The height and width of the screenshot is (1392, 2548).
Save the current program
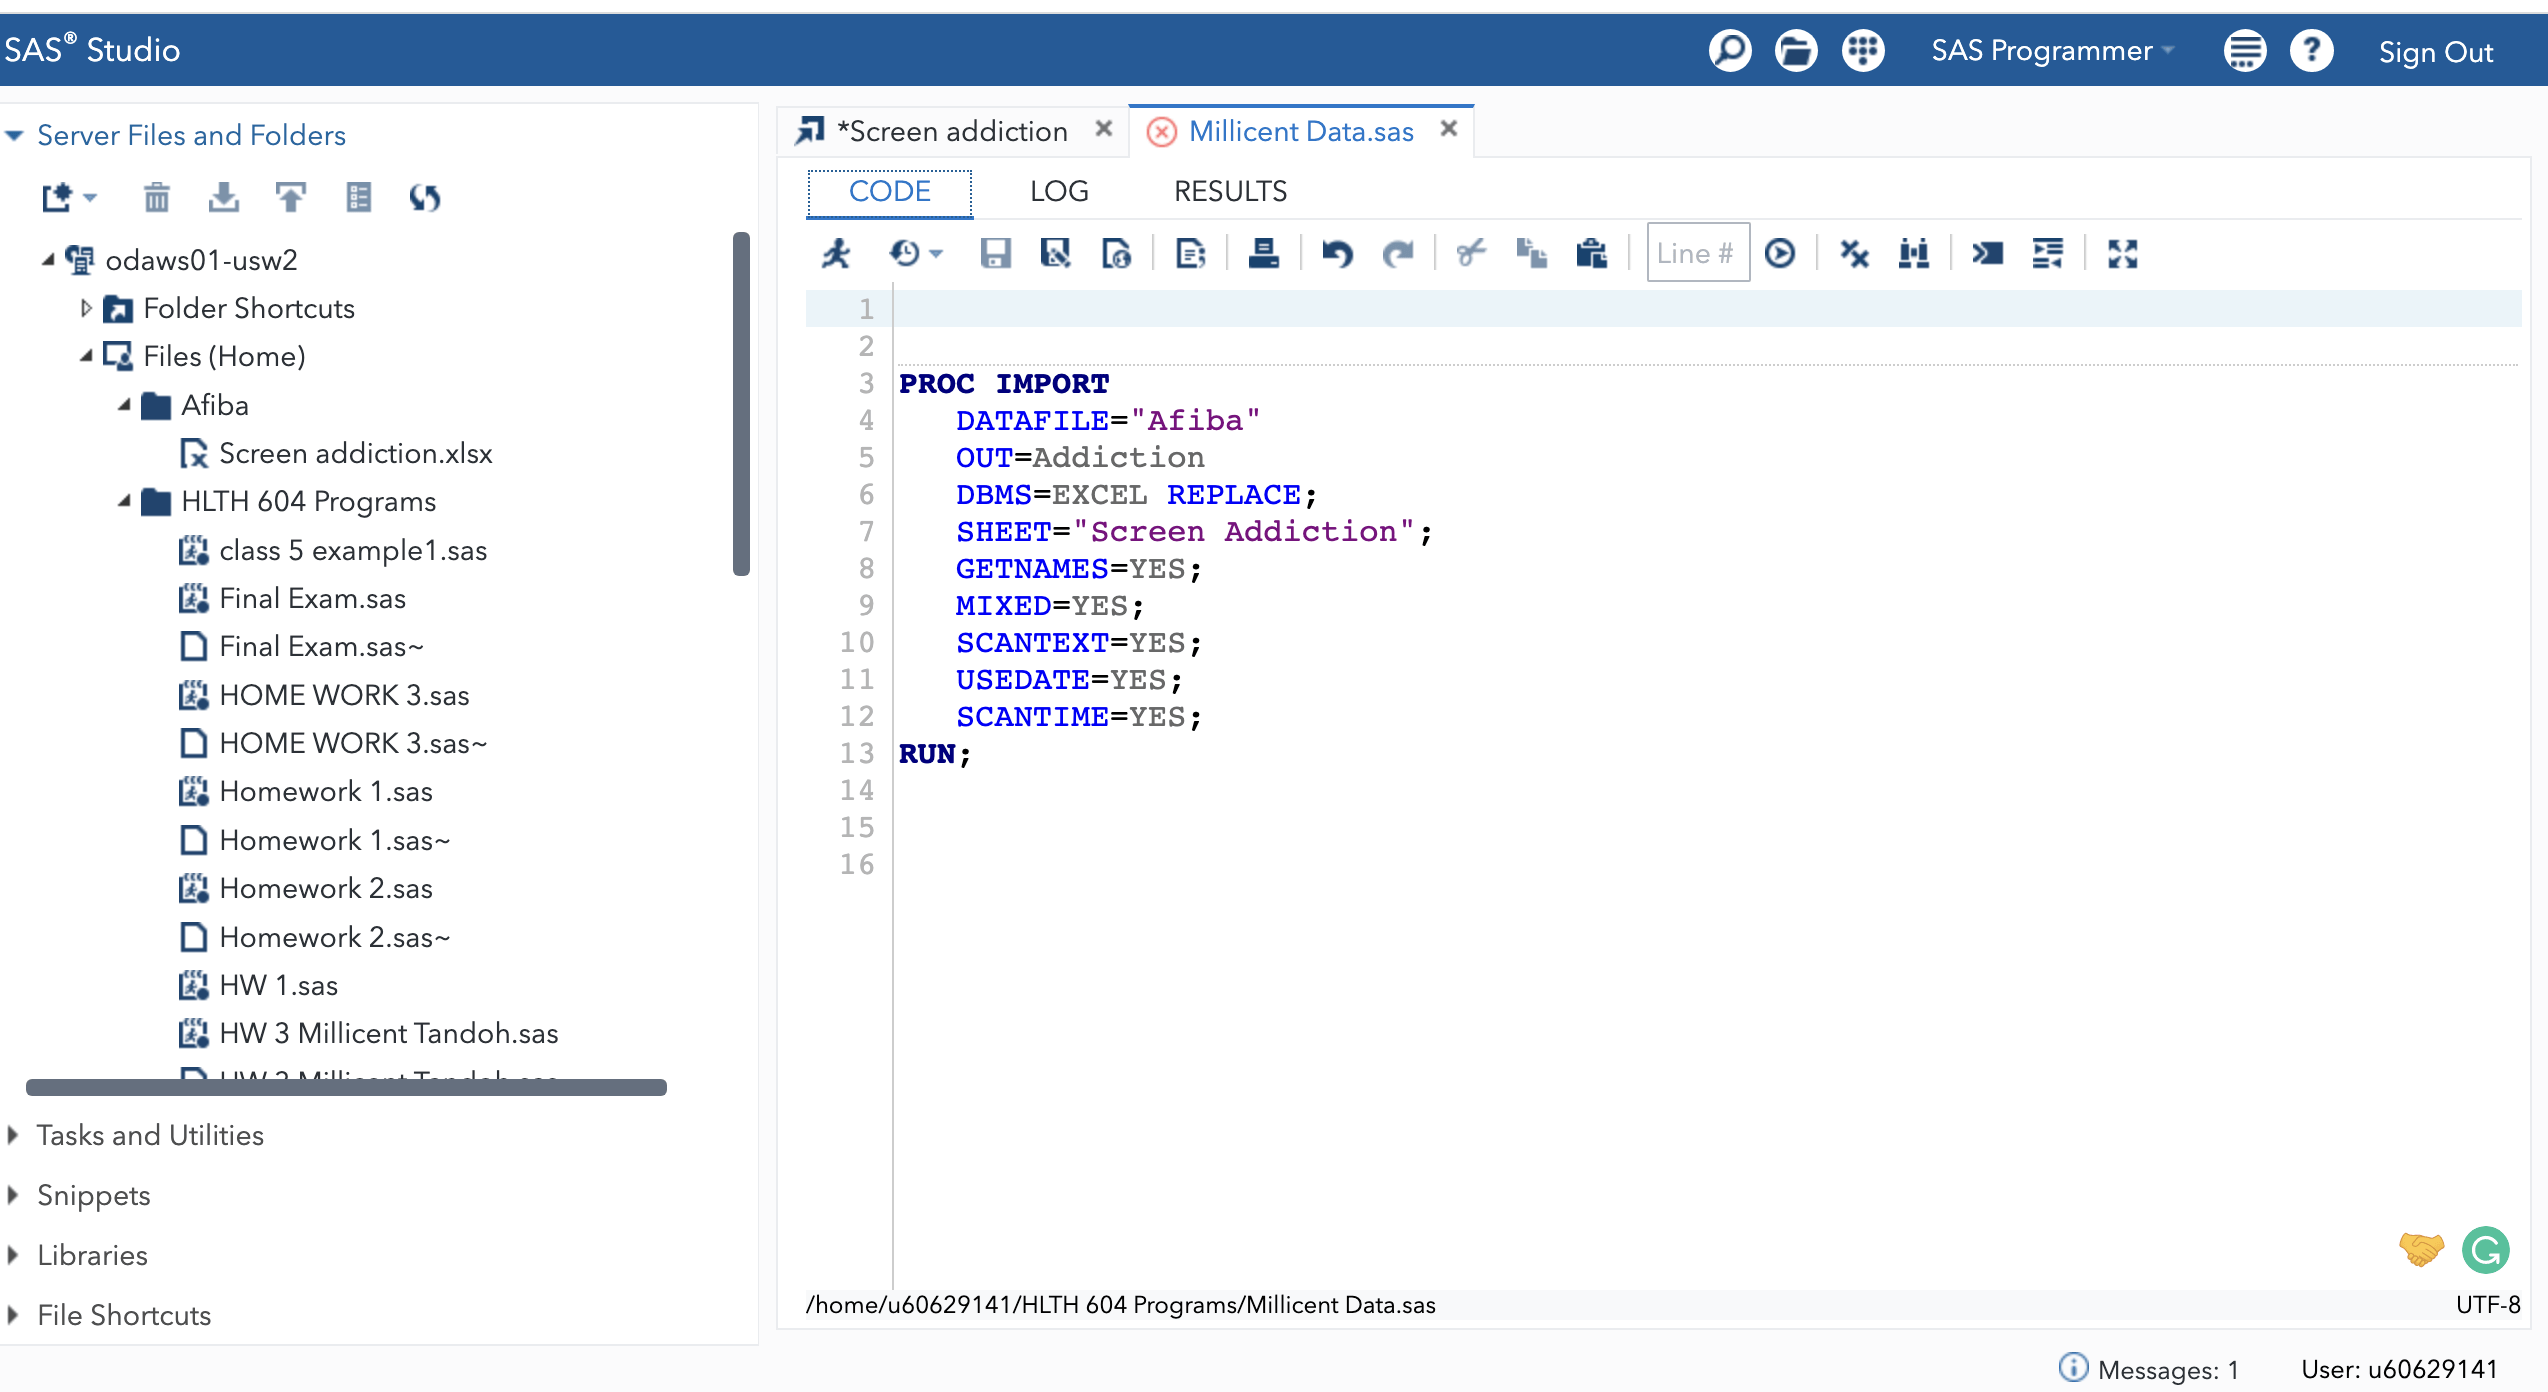[x=995, y=253]
